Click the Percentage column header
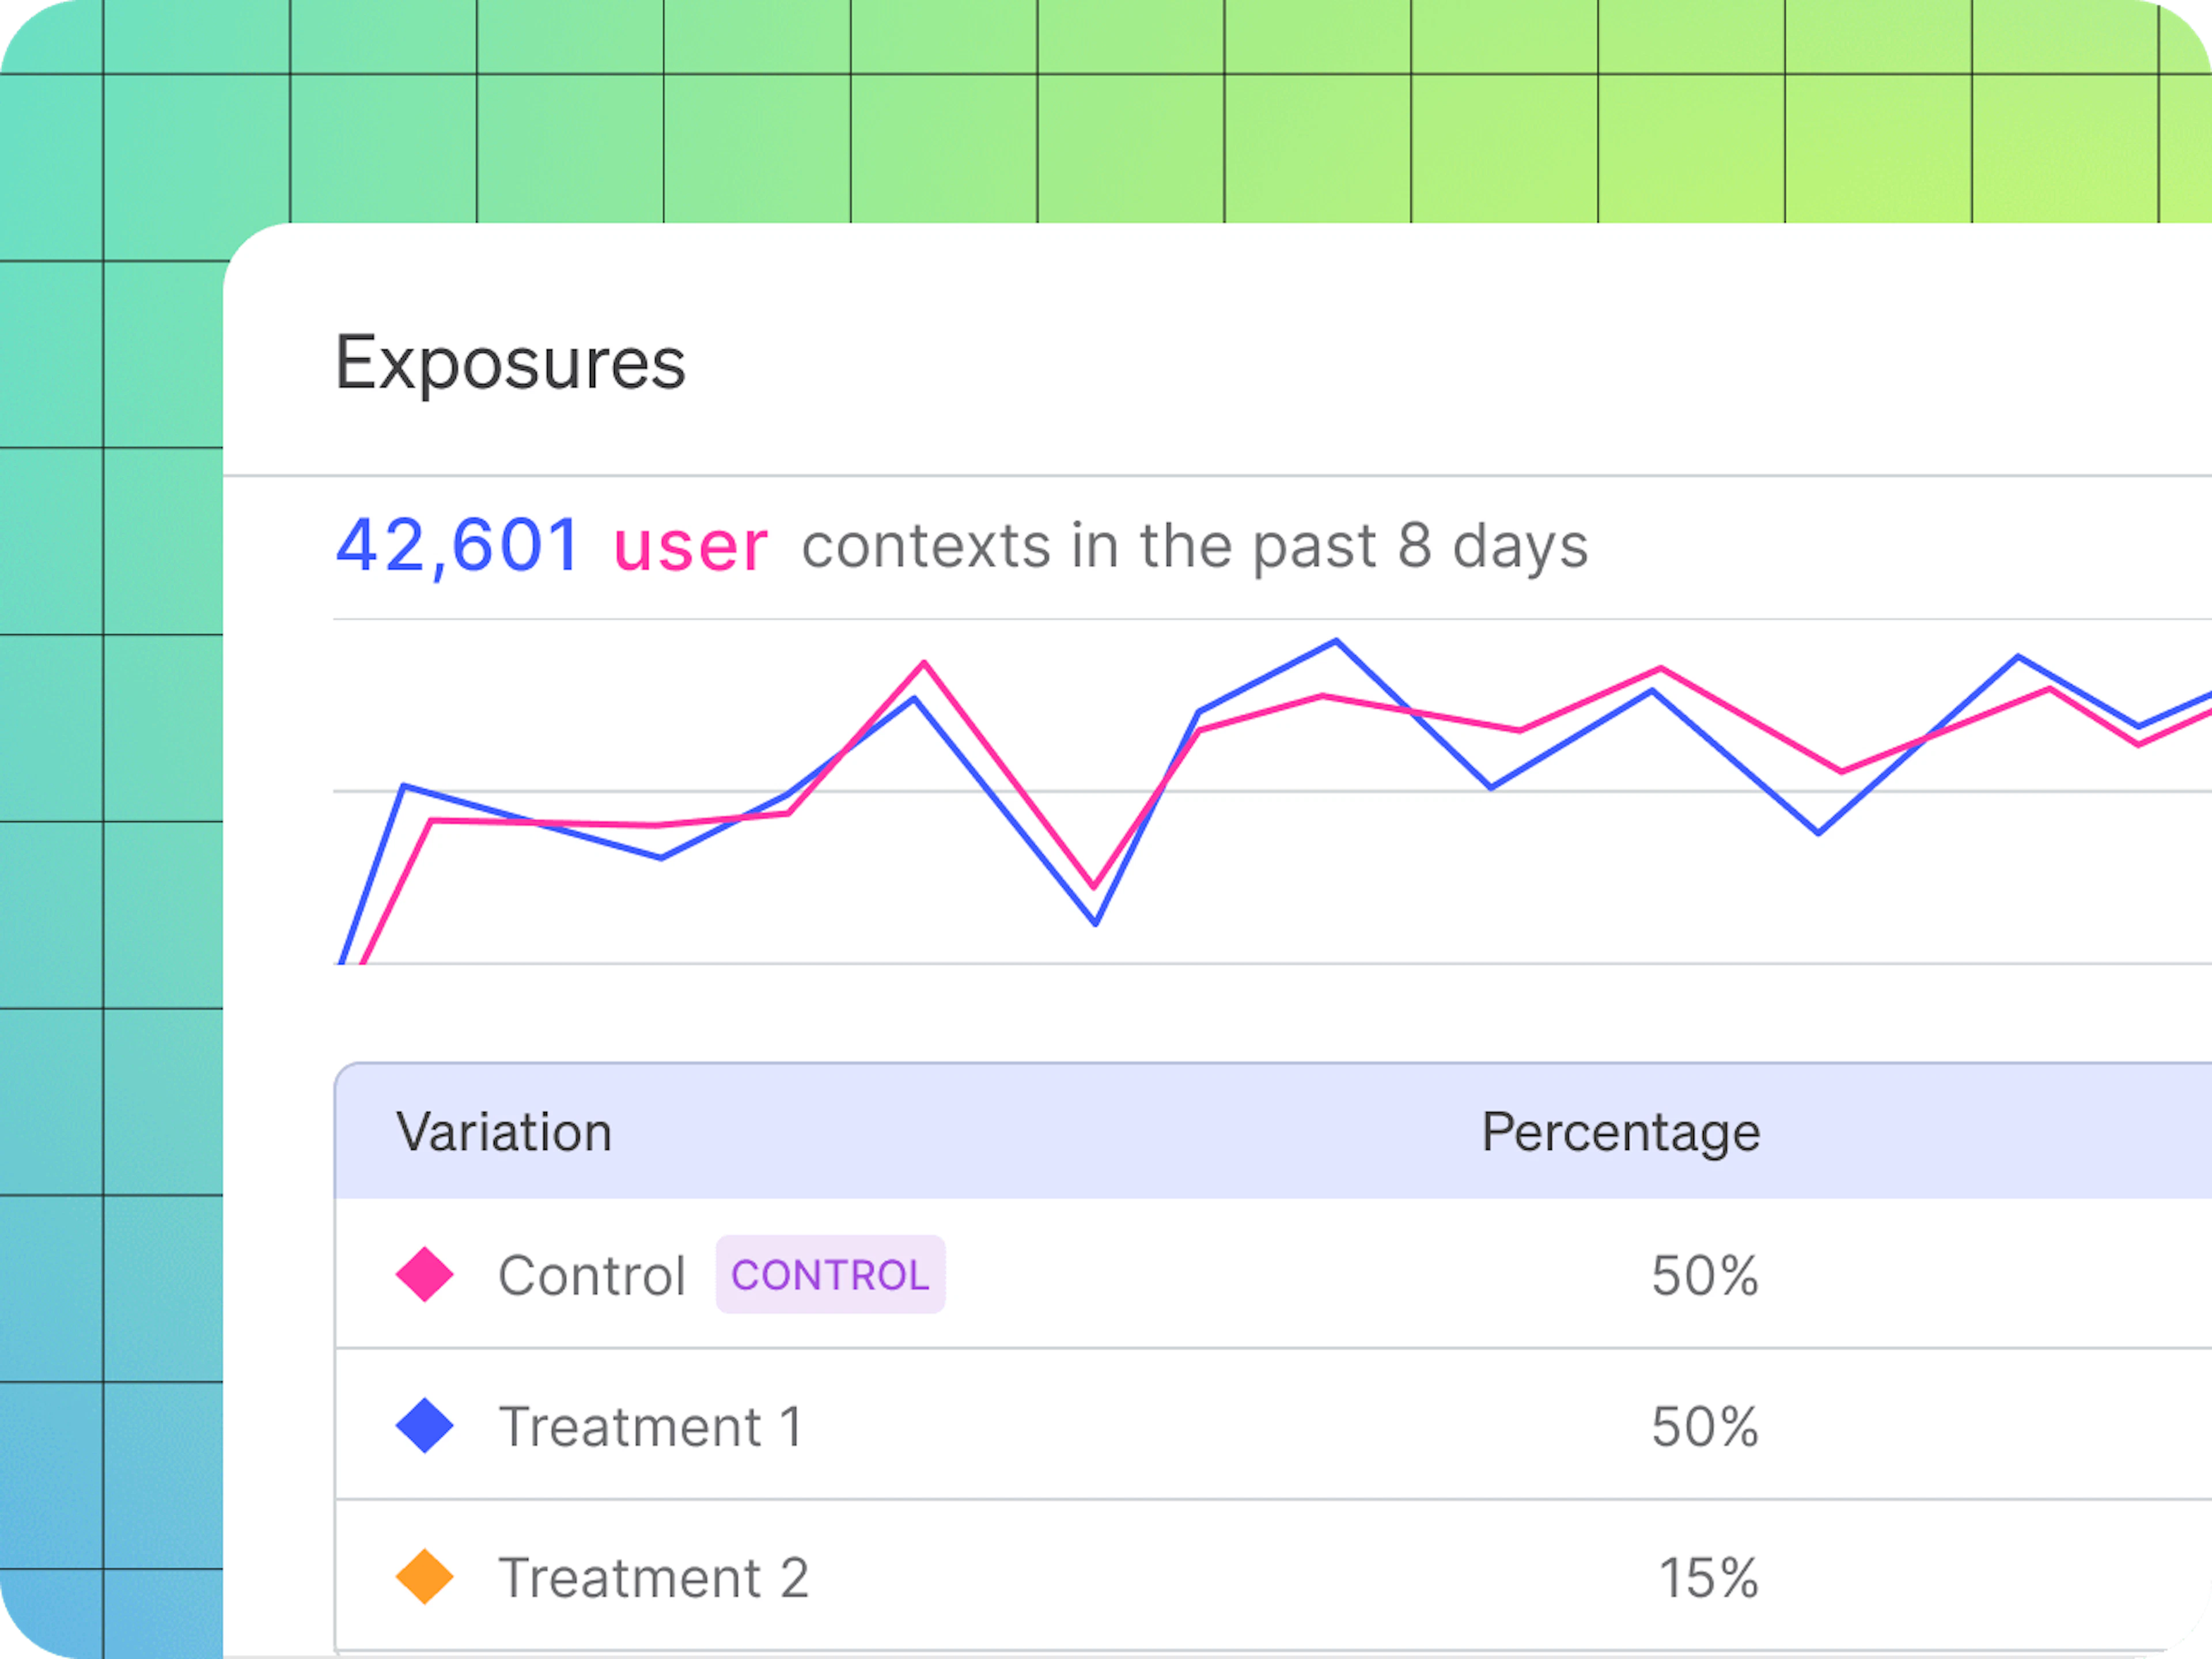 (x=1620, y=1132)
